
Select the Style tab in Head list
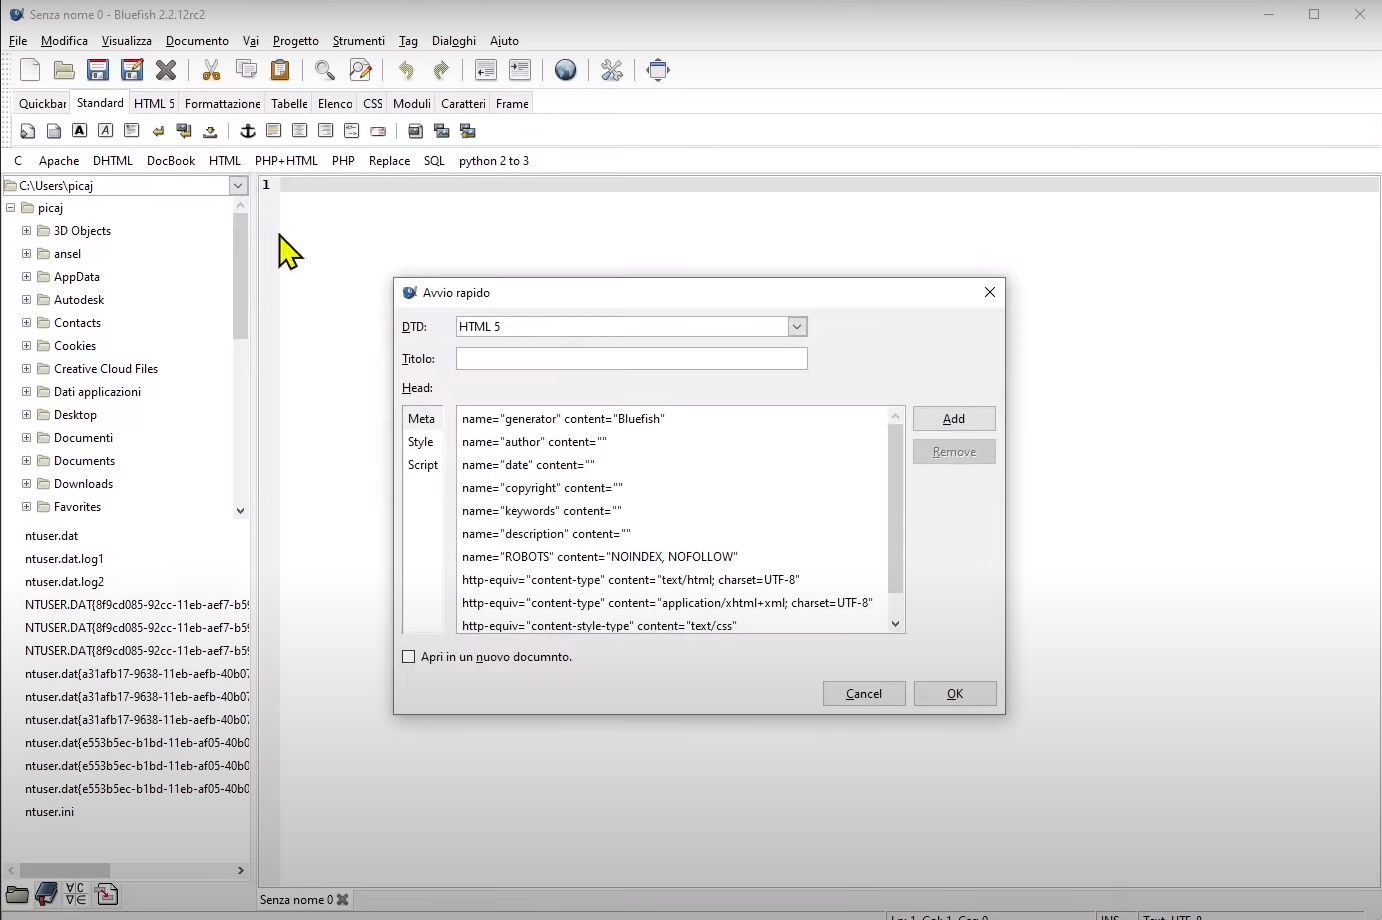click(421, 442)
